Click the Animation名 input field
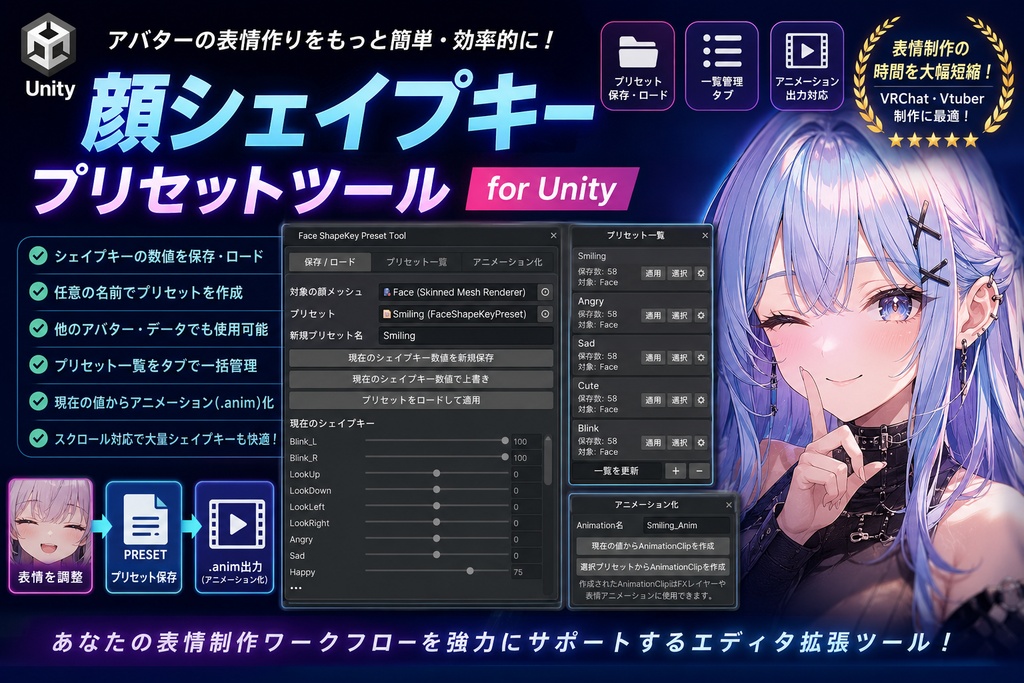This screenshot has height=683, width=1024. pos(685,525)
